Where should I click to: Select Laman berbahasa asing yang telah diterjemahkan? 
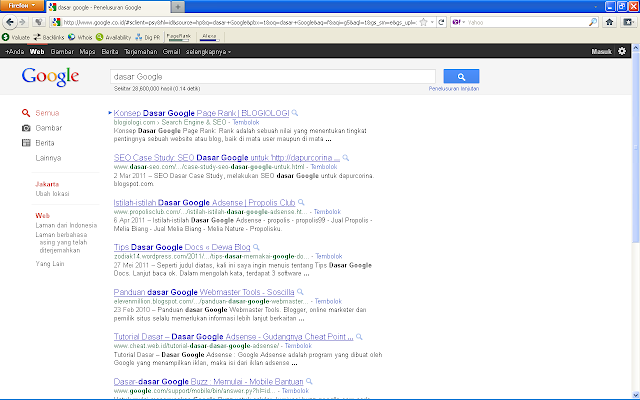coord(62,242)
